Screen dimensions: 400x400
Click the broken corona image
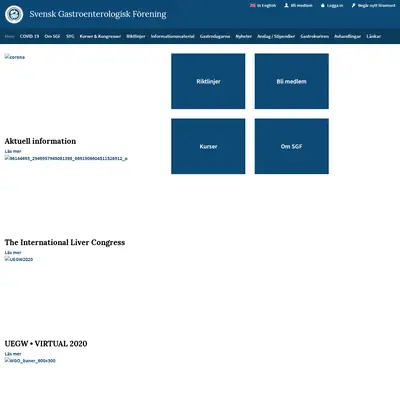pyautogui.click(x=15, y=57)
